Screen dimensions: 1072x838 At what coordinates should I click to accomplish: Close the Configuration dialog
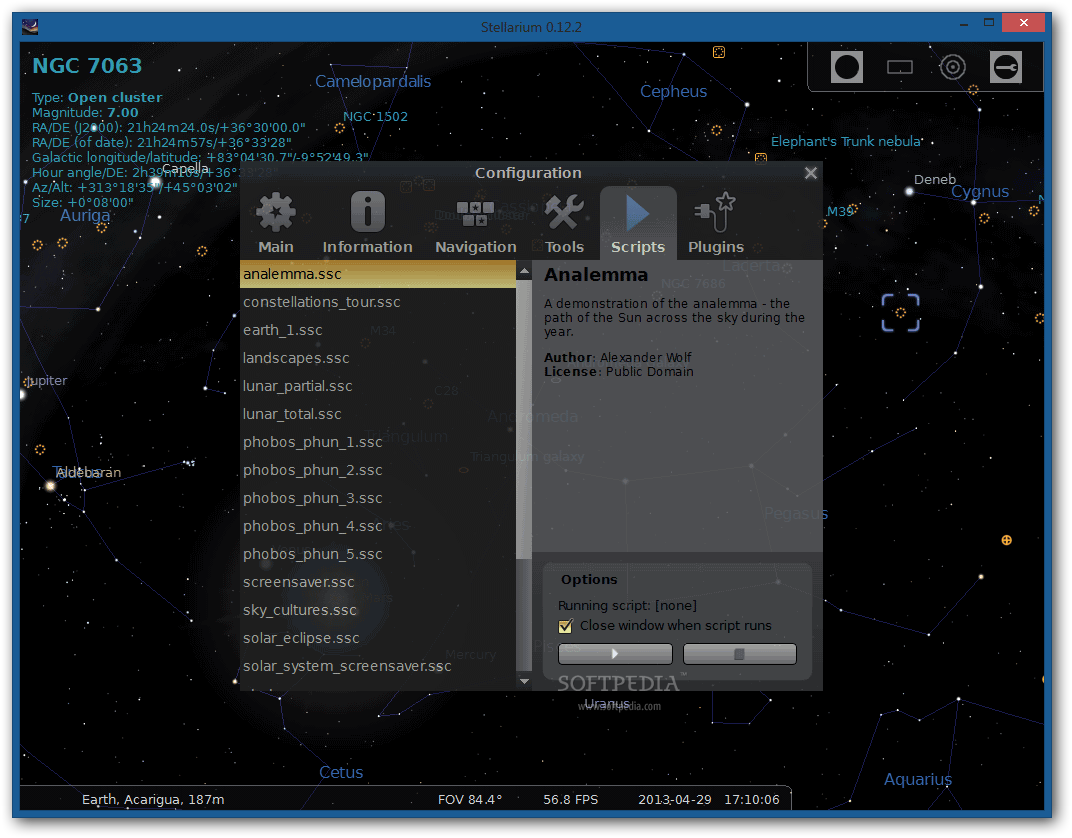coord(811,173)
